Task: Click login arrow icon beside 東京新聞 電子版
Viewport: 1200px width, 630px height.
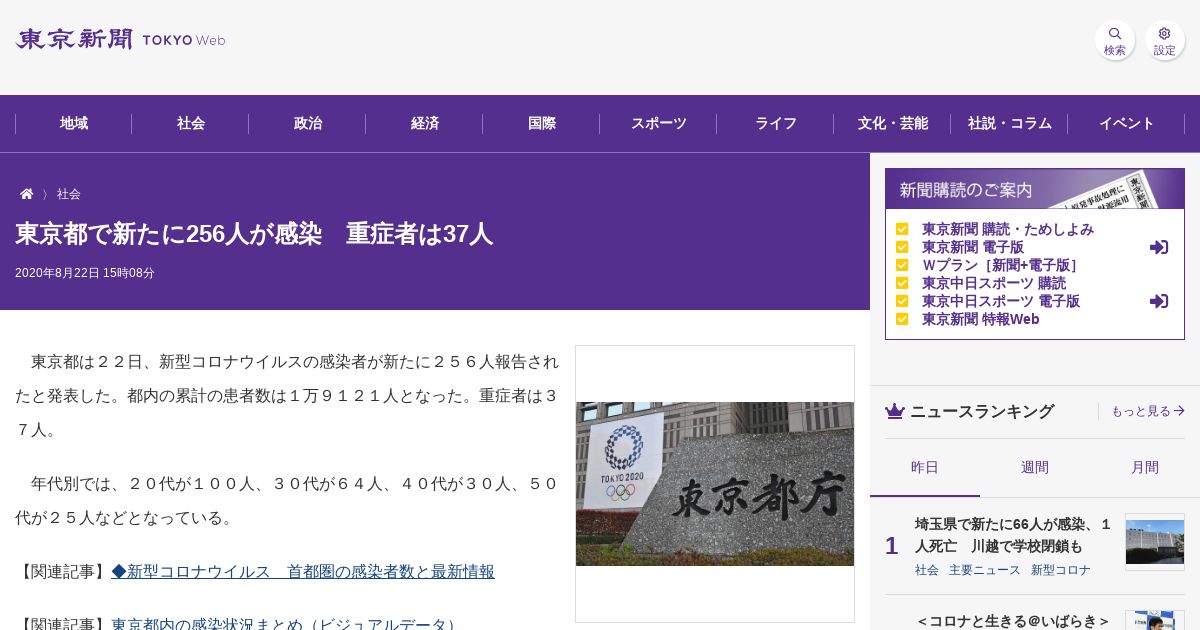Action: pos(1159,247)
